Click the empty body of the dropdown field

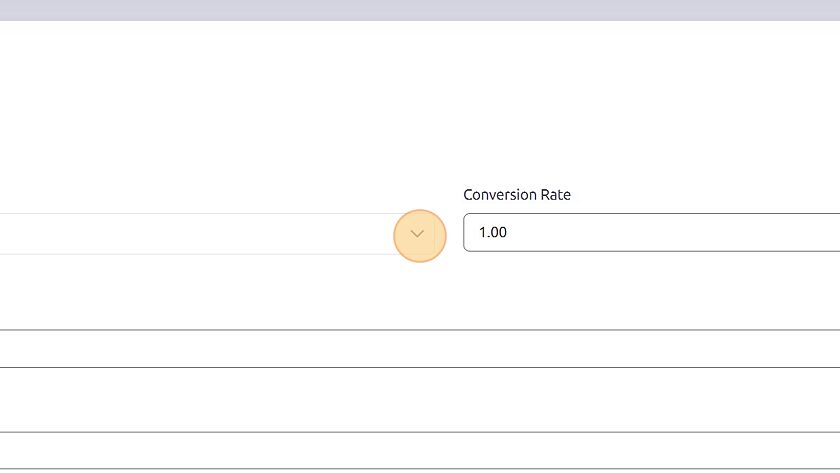click(198, 234)
